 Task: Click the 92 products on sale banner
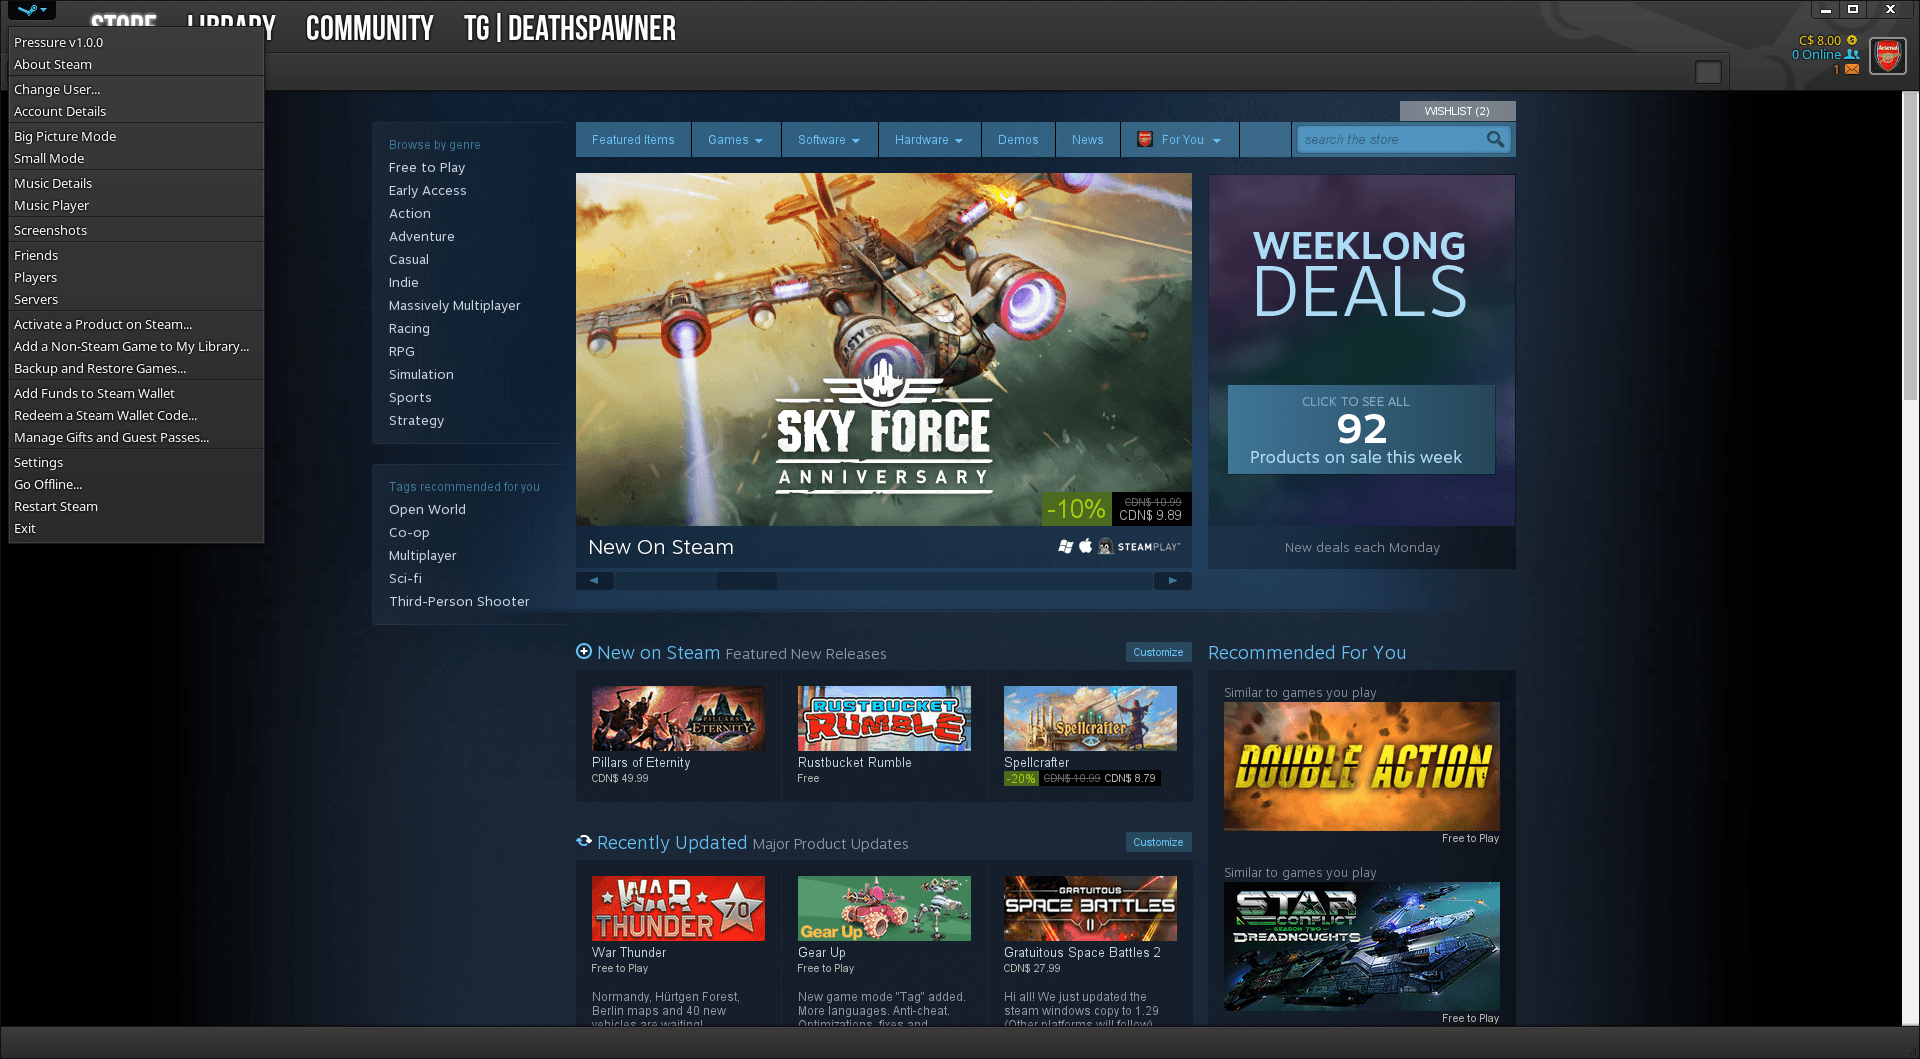(1361, 429)
